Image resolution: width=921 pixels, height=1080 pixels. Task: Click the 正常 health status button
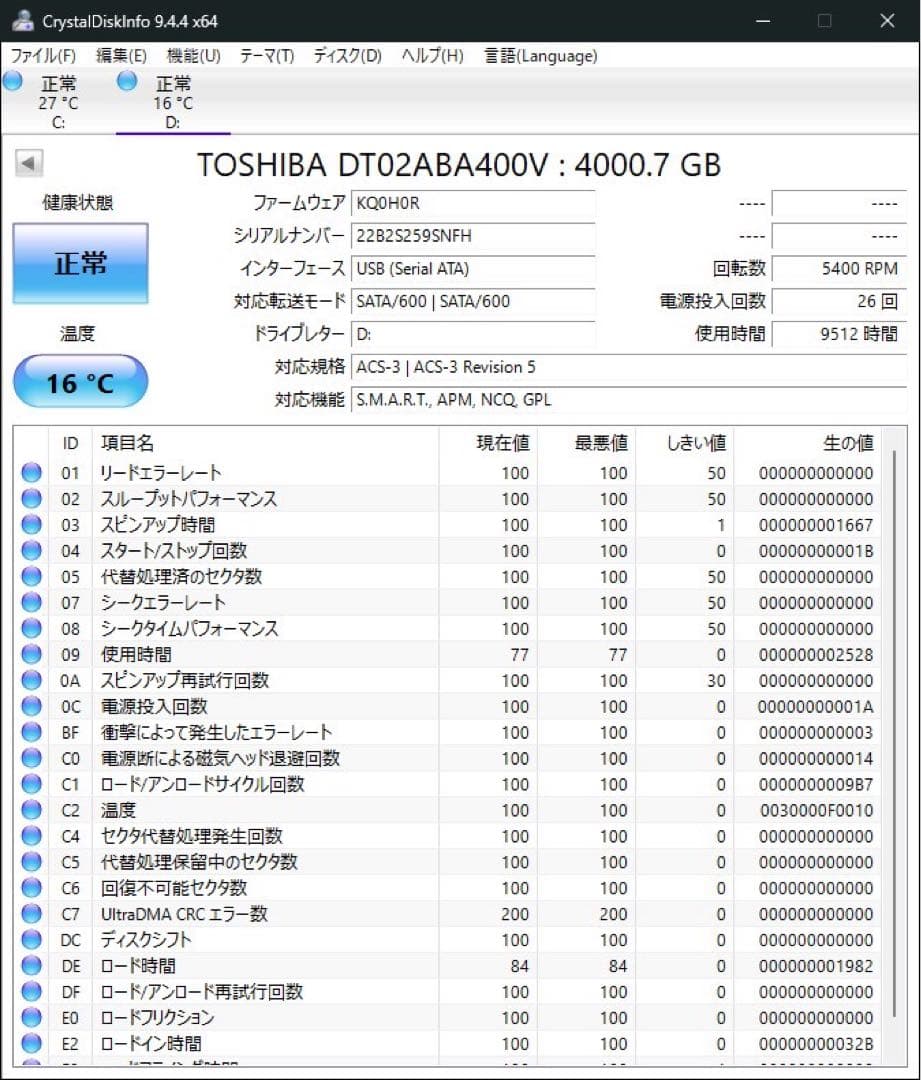pos(81,263)
